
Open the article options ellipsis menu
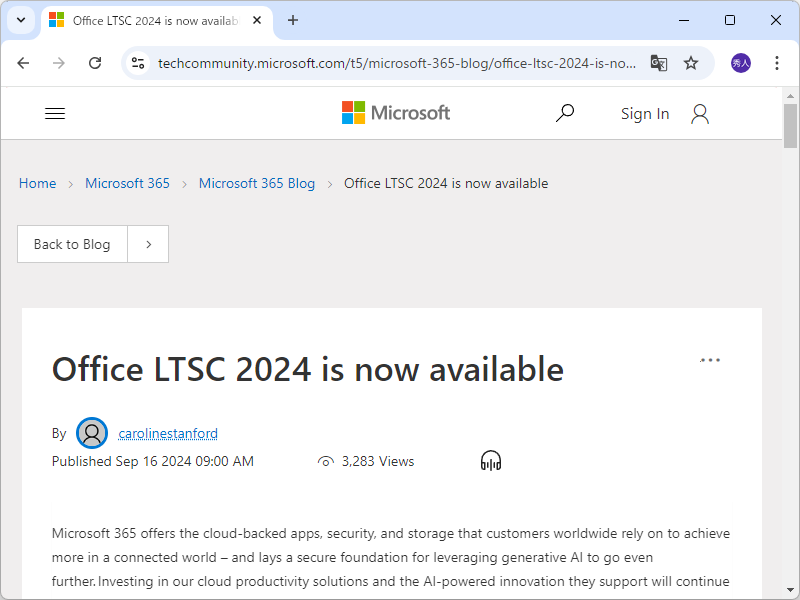click(x=710, y=360)
